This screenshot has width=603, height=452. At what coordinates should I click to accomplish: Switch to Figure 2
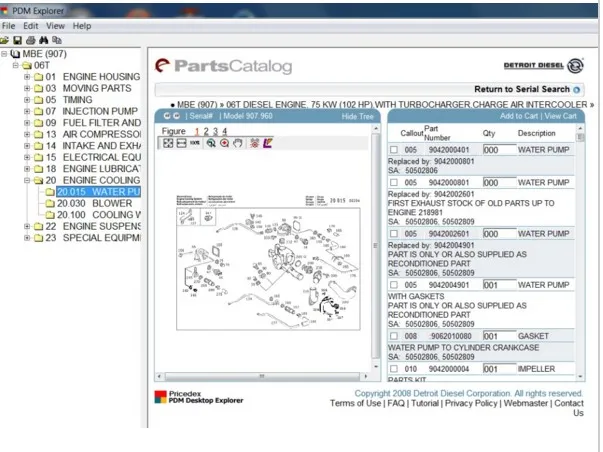[206, 132]
